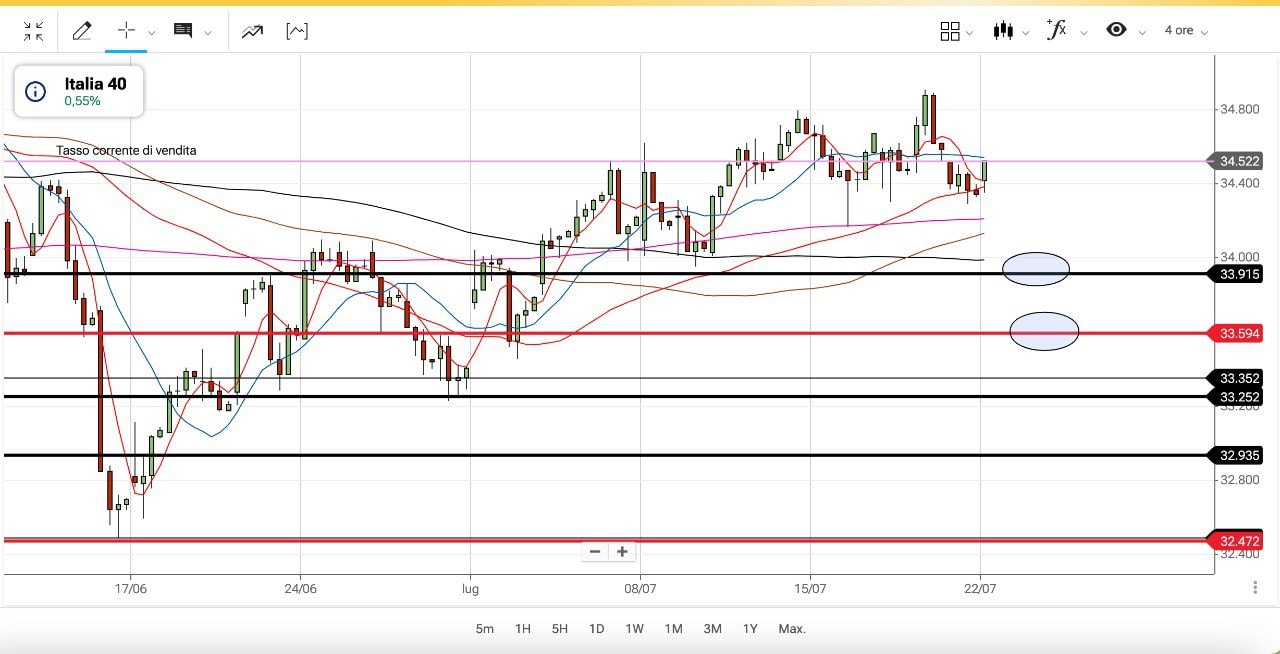This screenshot has height=654, width=1280.
Task: Click the 34.522 current price label
Action: tap(1238, 161)
